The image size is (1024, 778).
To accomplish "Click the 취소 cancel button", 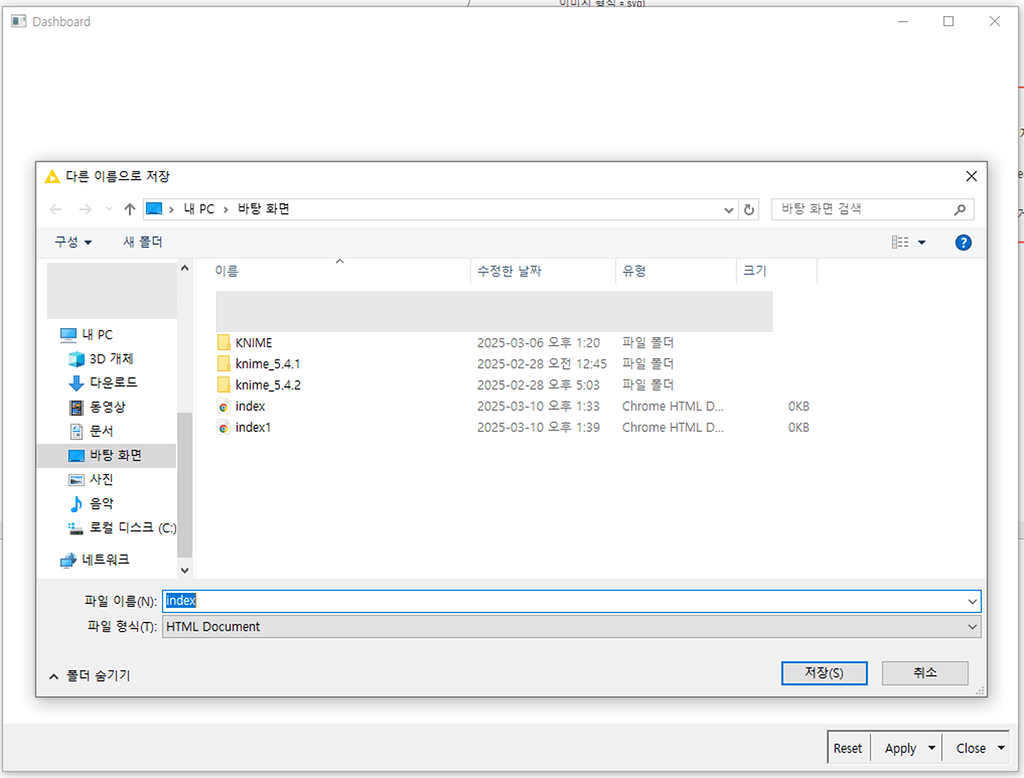I will (x=924, y=672).
